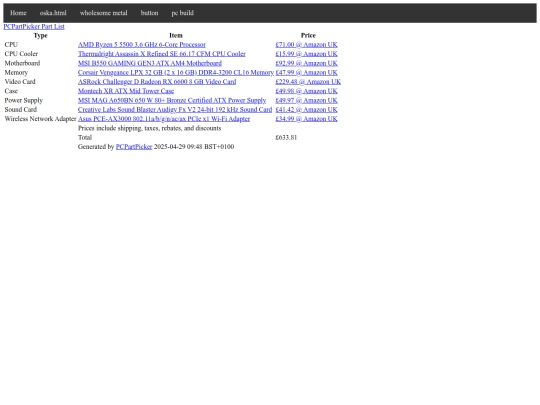
Task: Switch to the pc build page
Action: [183, 13]
